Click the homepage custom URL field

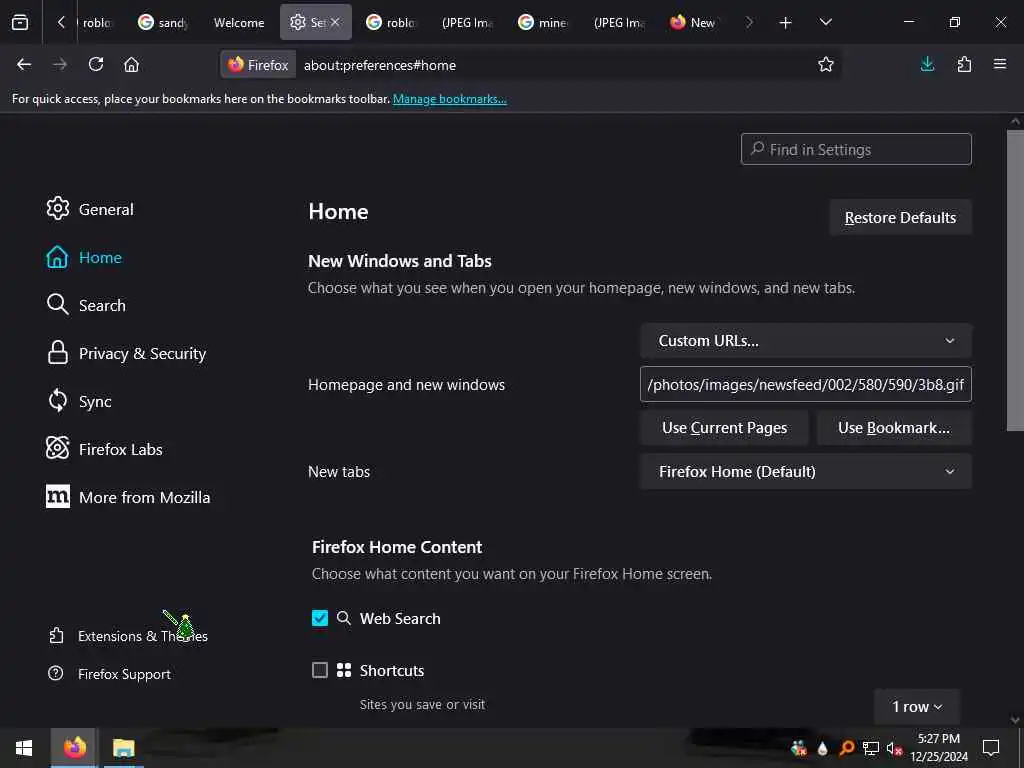coord(806,385)
